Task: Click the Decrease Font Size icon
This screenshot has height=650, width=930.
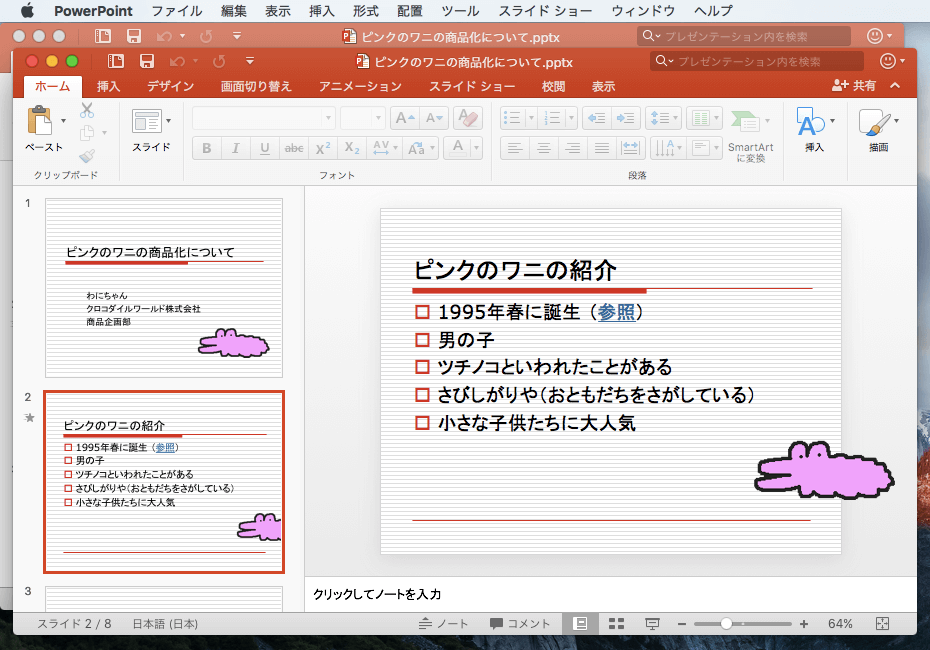Action: click(434, 118)
